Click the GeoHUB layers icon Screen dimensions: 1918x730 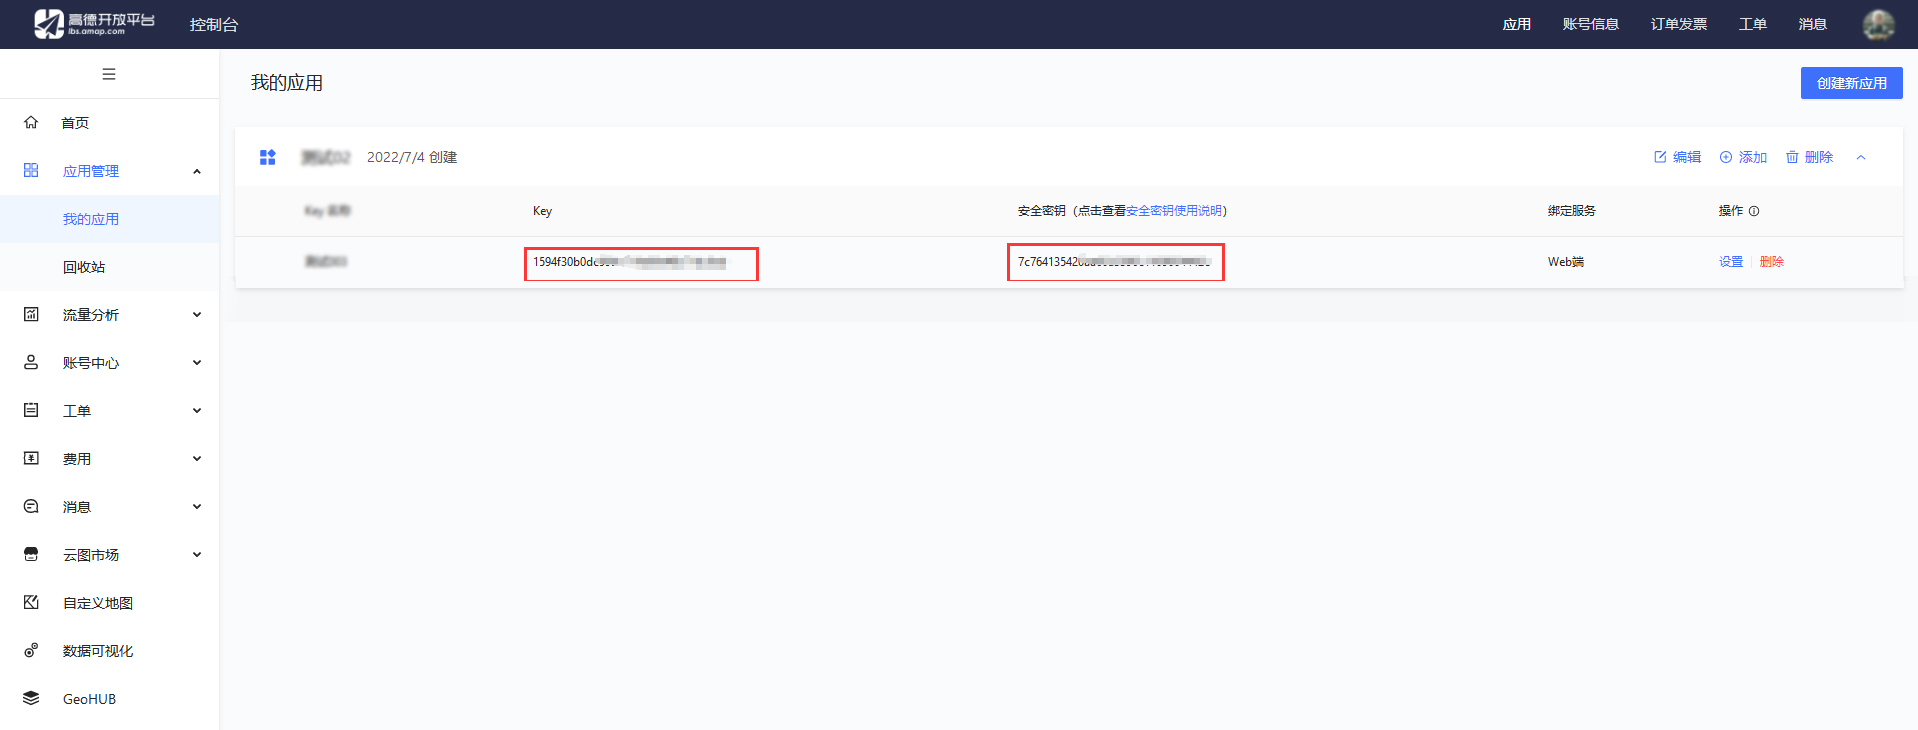coord(31,698)
